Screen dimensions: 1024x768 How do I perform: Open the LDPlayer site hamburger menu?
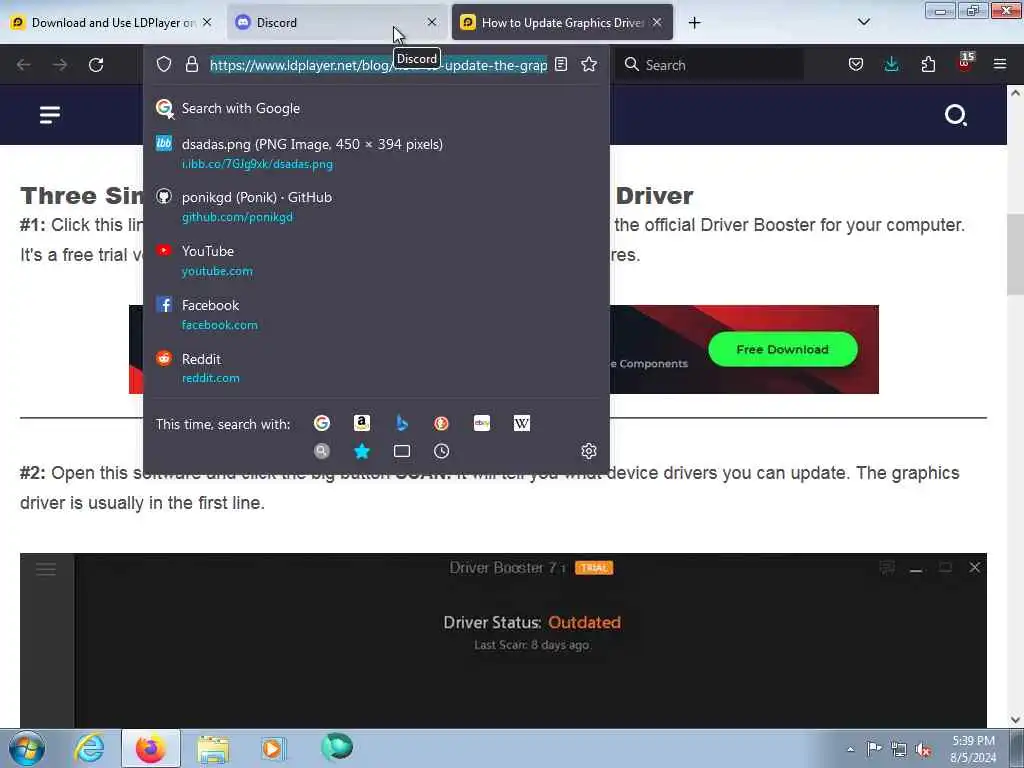pyautogui.click(x=50, y=115)
